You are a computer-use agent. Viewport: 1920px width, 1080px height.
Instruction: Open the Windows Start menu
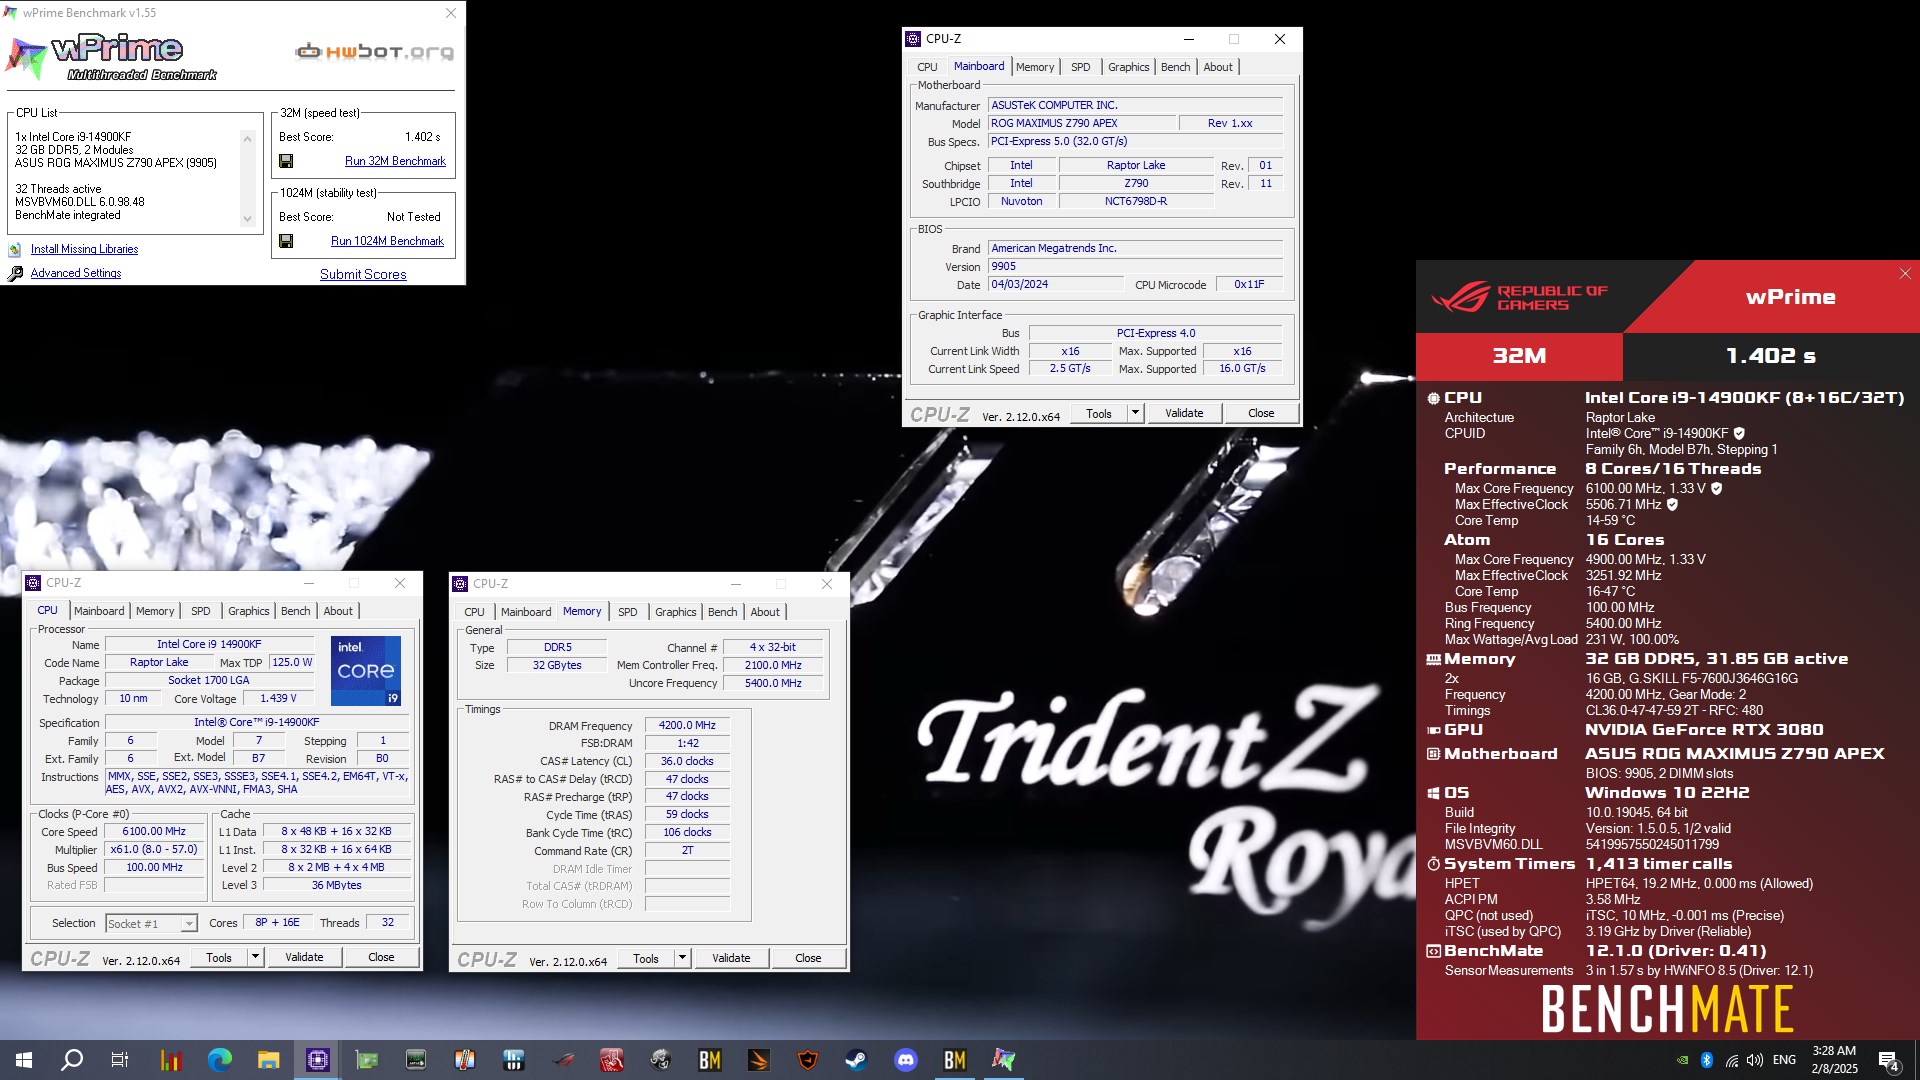click(x=24, y=1060)
